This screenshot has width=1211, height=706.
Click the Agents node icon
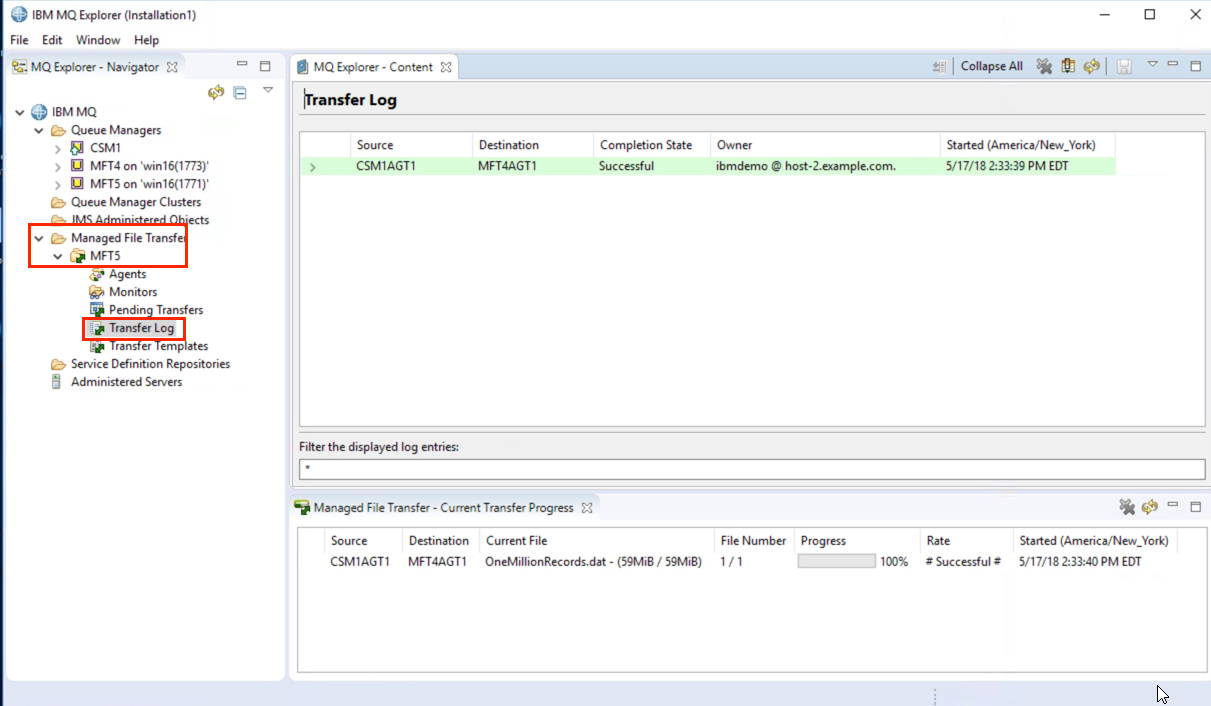pyautogui.click(x=97, y=274)
